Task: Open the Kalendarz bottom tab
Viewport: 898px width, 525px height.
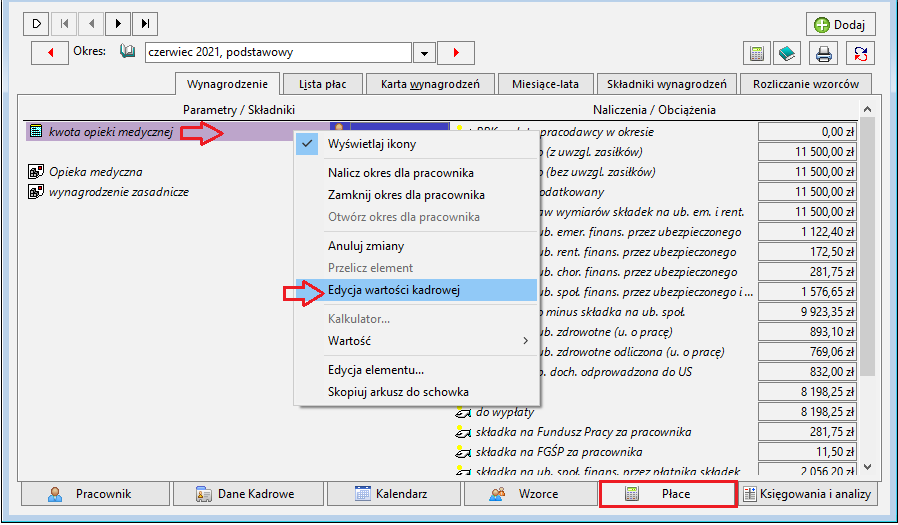Action: click(393, 494)
